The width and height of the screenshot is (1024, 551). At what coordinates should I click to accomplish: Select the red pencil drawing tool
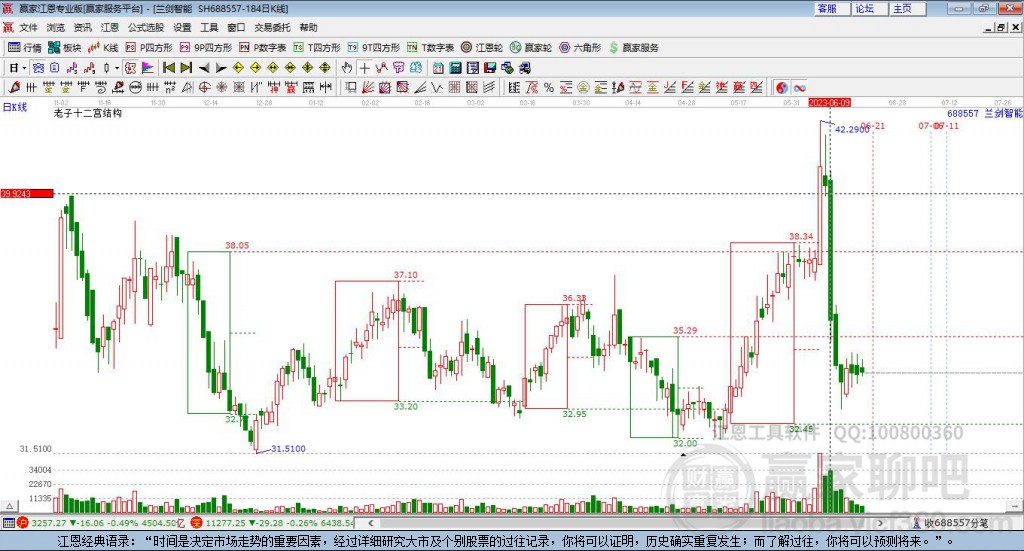tap(14, 87)
